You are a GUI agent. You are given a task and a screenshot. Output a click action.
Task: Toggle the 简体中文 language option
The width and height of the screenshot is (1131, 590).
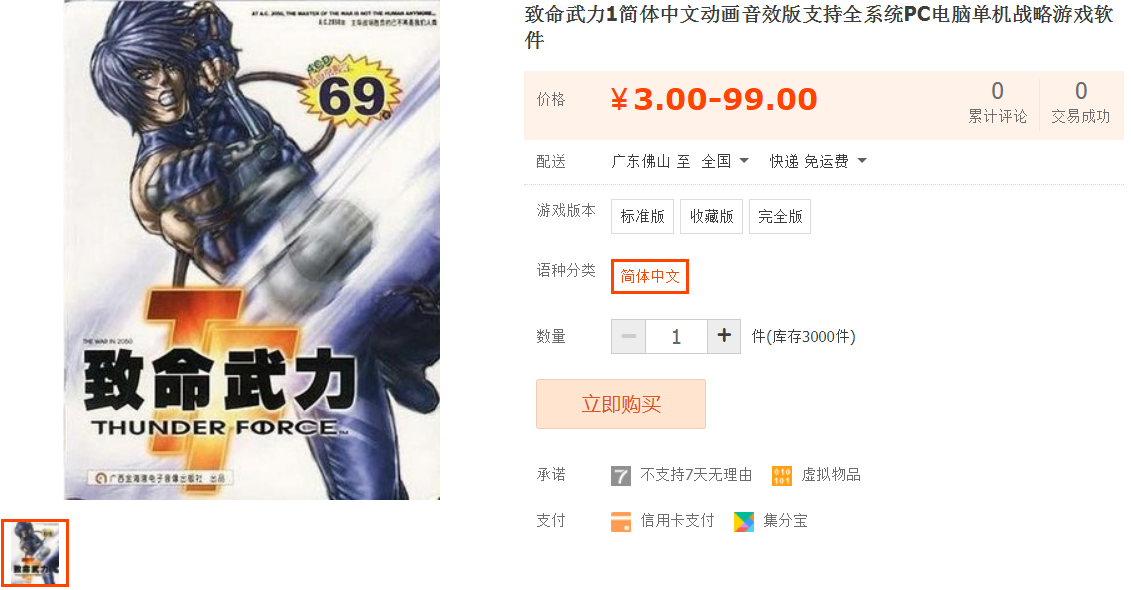(650, 276)
